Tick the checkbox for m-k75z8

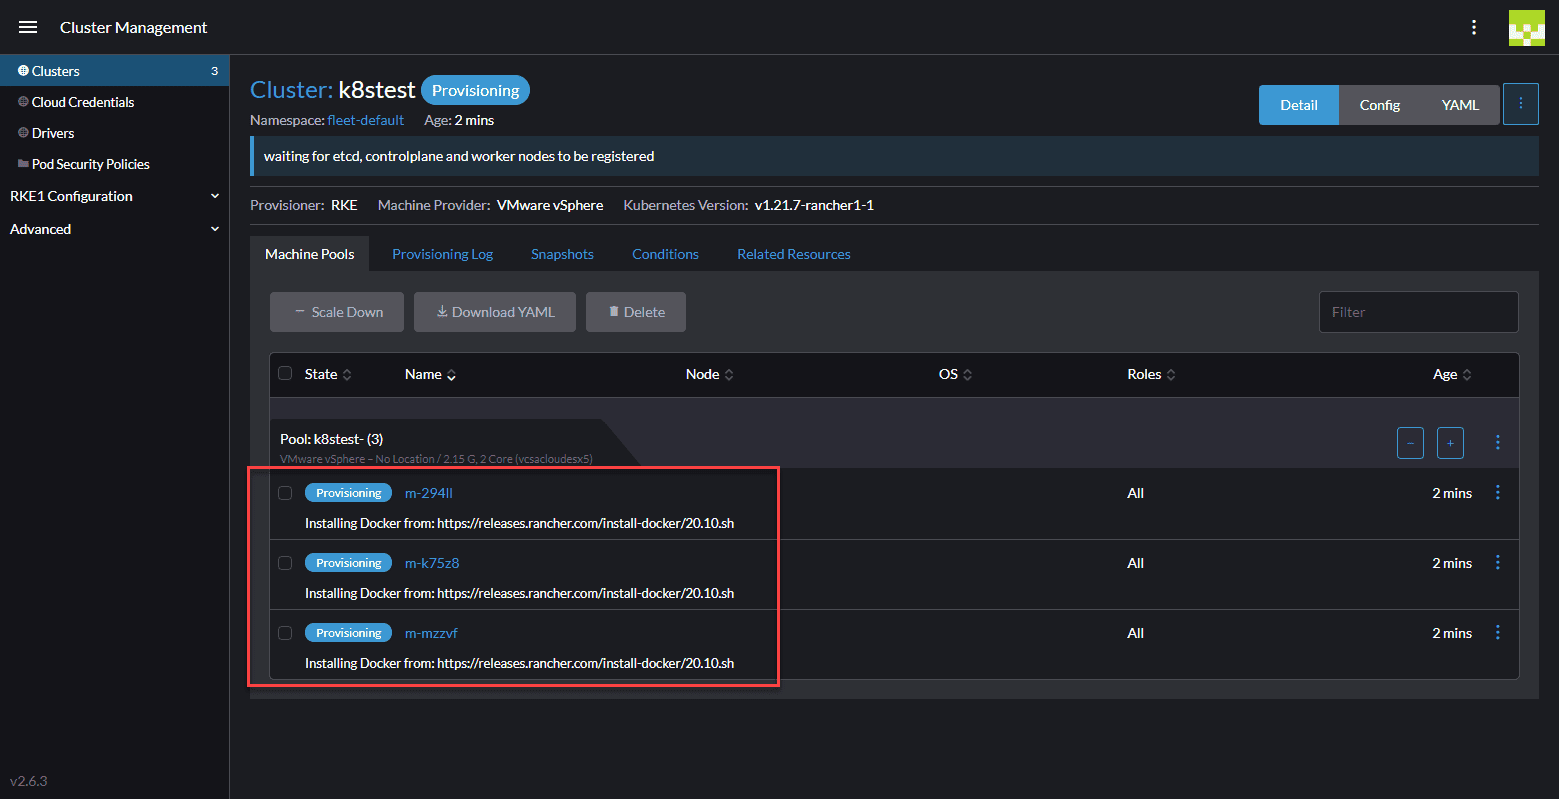tap(285, 563)
